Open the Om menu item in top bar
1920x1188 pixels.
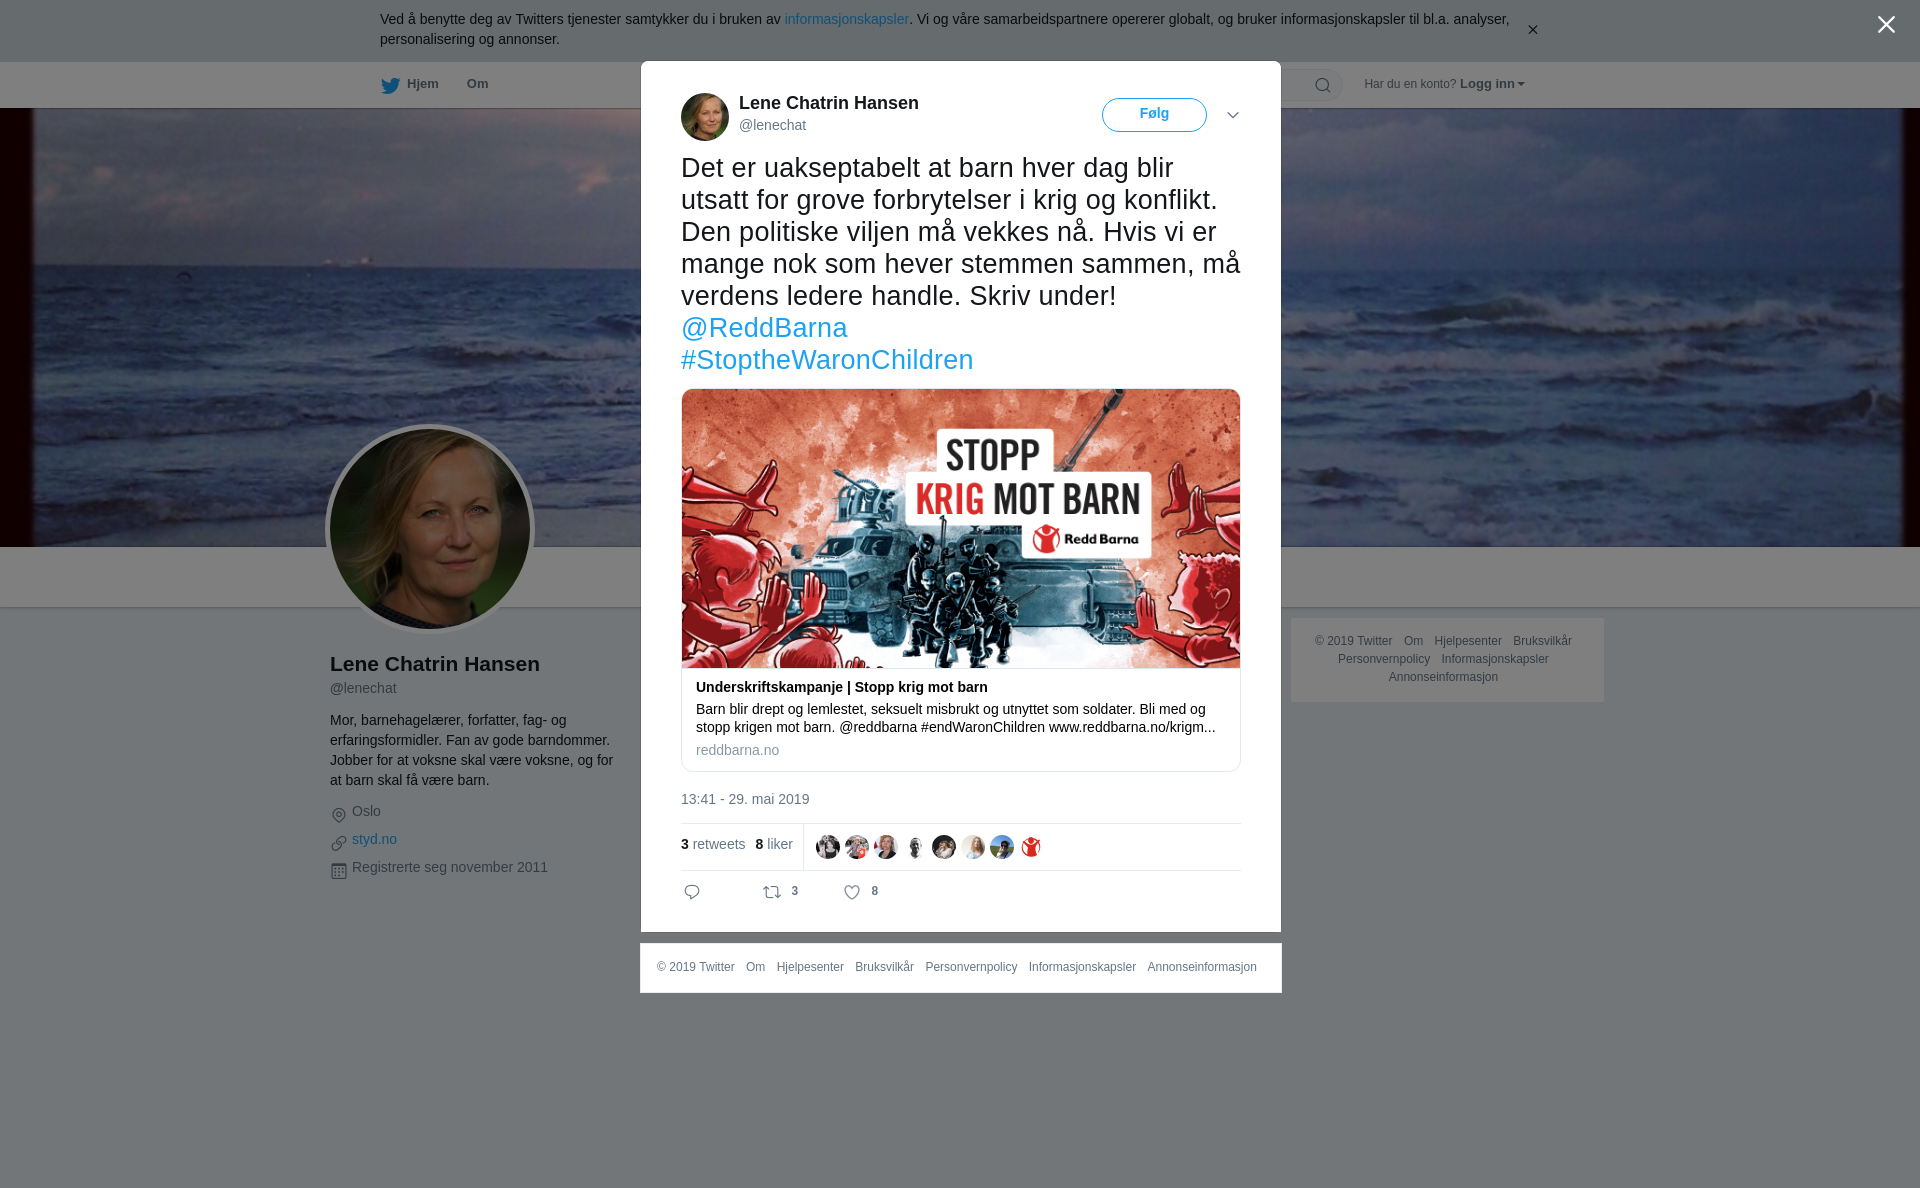[477, 84]
